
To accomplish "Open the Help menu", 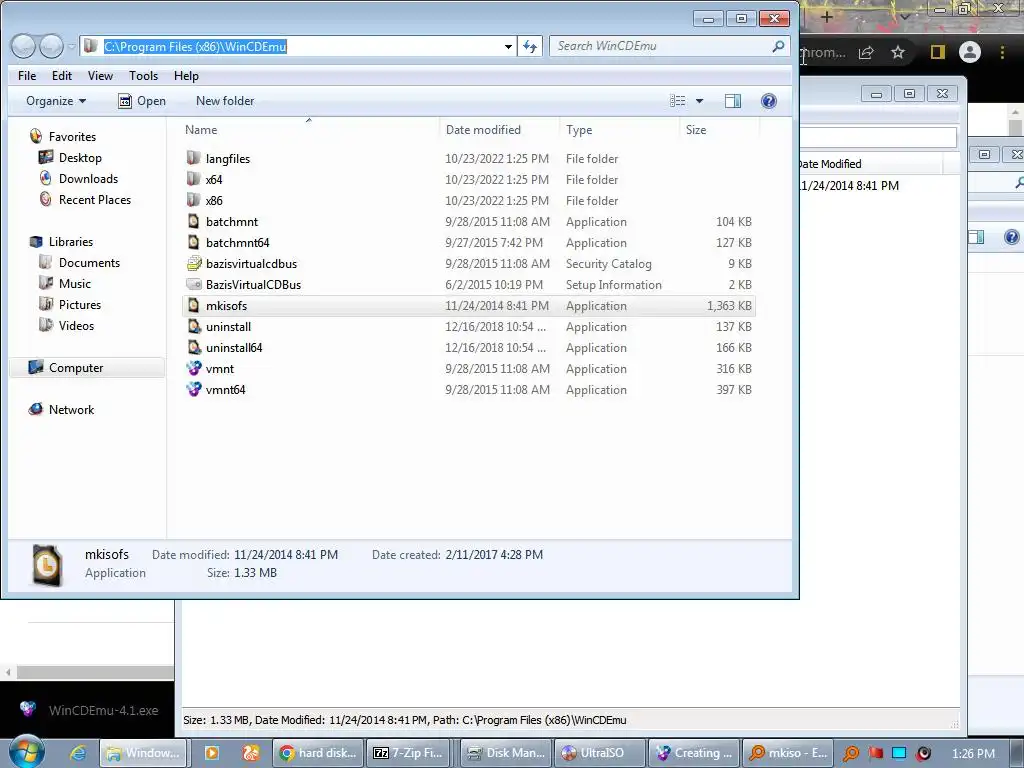I will pyautogui.click(x=186, y=76).
